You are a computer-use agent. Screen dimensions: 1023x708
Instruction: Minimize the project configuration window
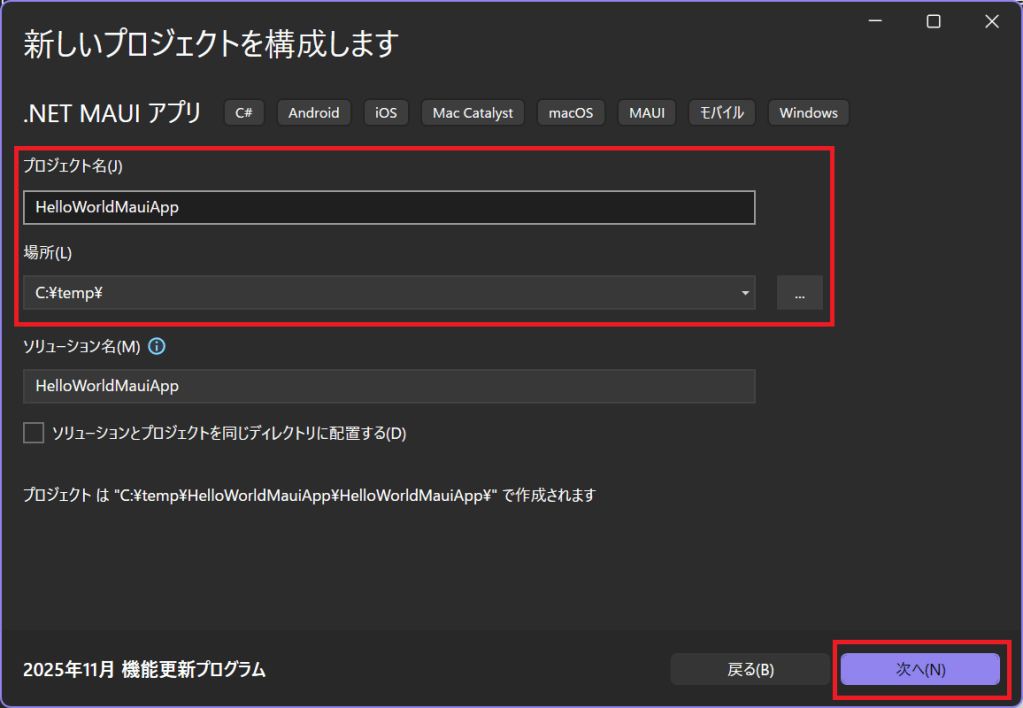click(x=875, y=22)
